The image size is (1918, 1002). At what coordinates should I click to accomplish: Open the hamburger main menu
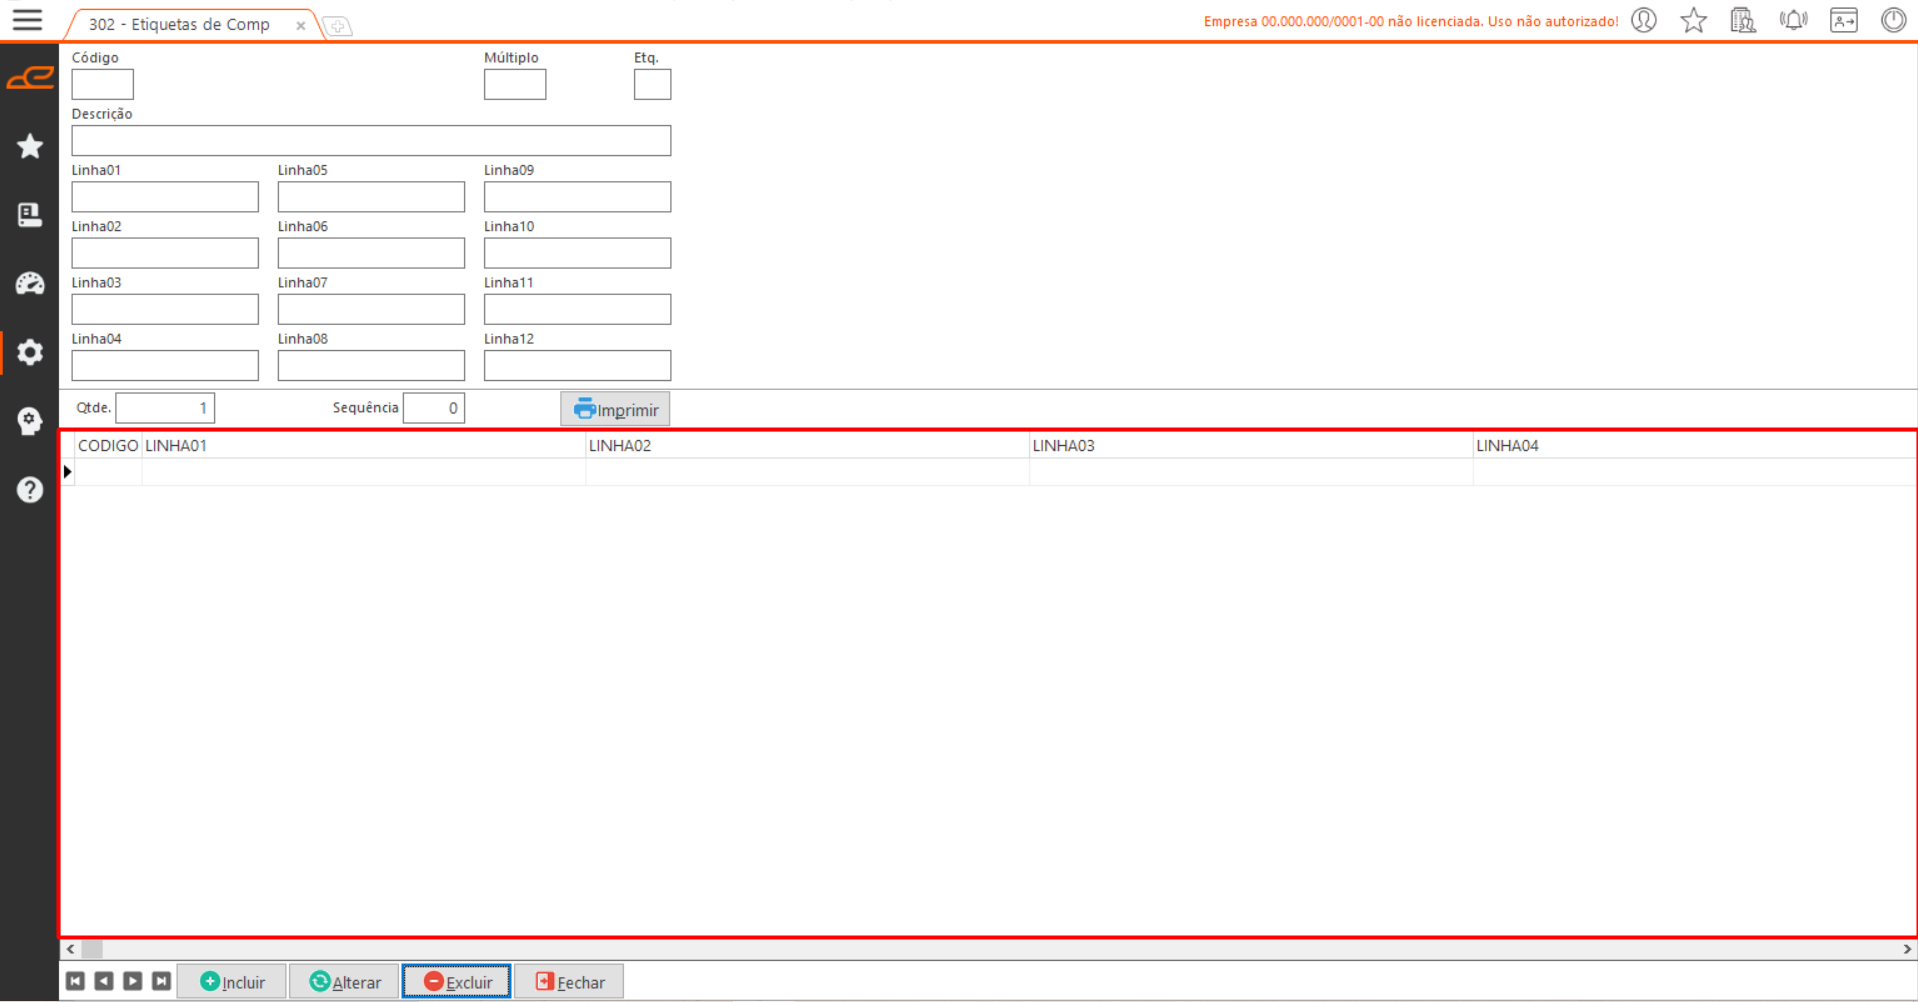[x=27, y=20]
